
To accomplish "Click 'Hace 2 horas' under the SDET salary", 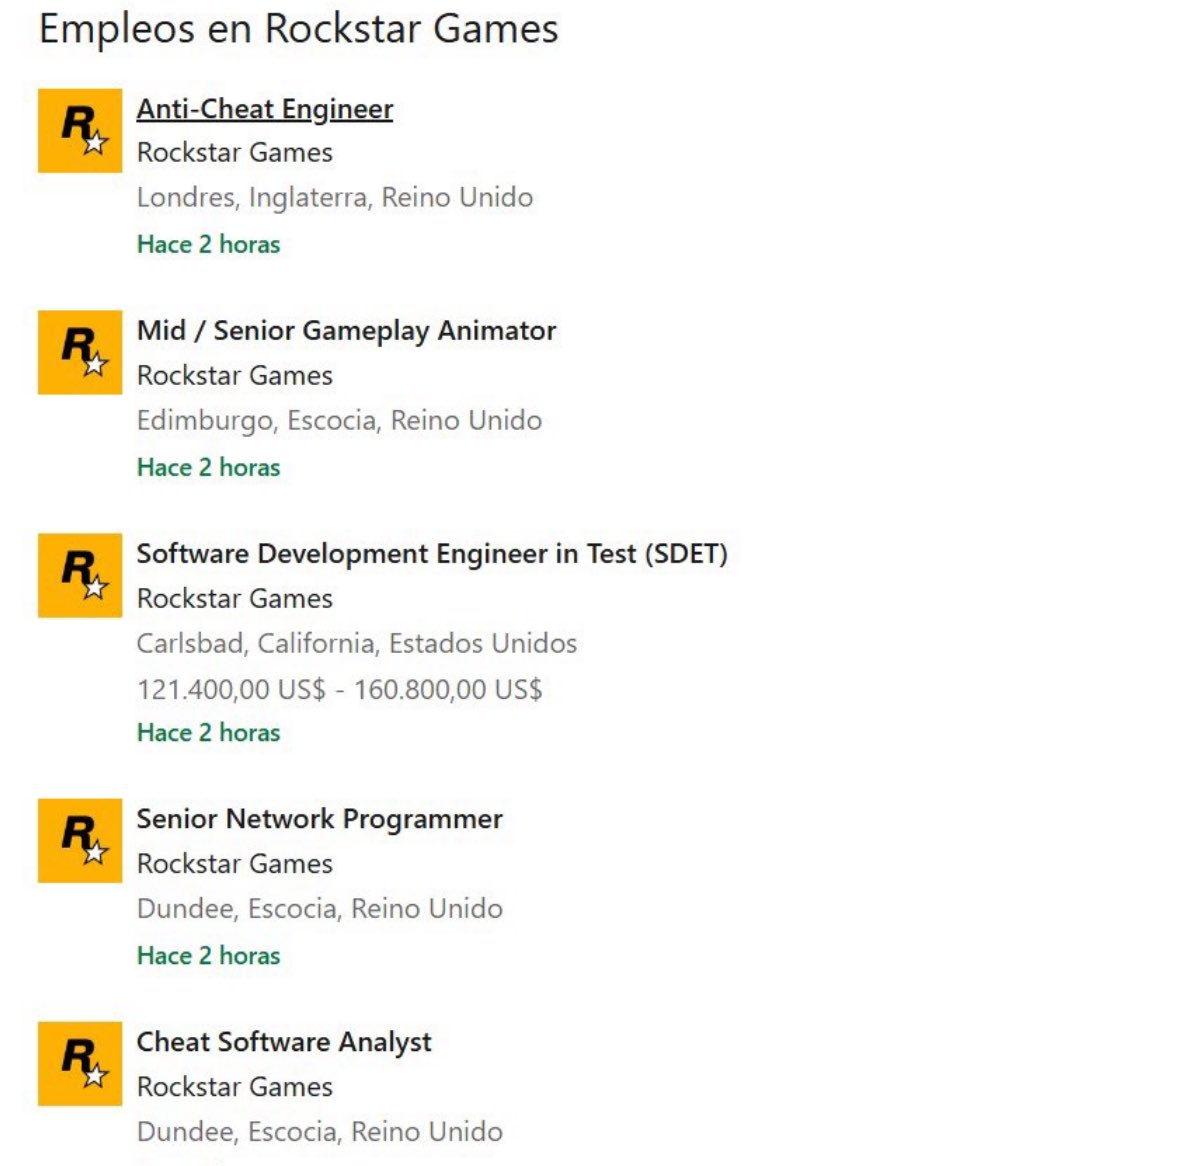I will pyautogui.click(x=208, y=733).
